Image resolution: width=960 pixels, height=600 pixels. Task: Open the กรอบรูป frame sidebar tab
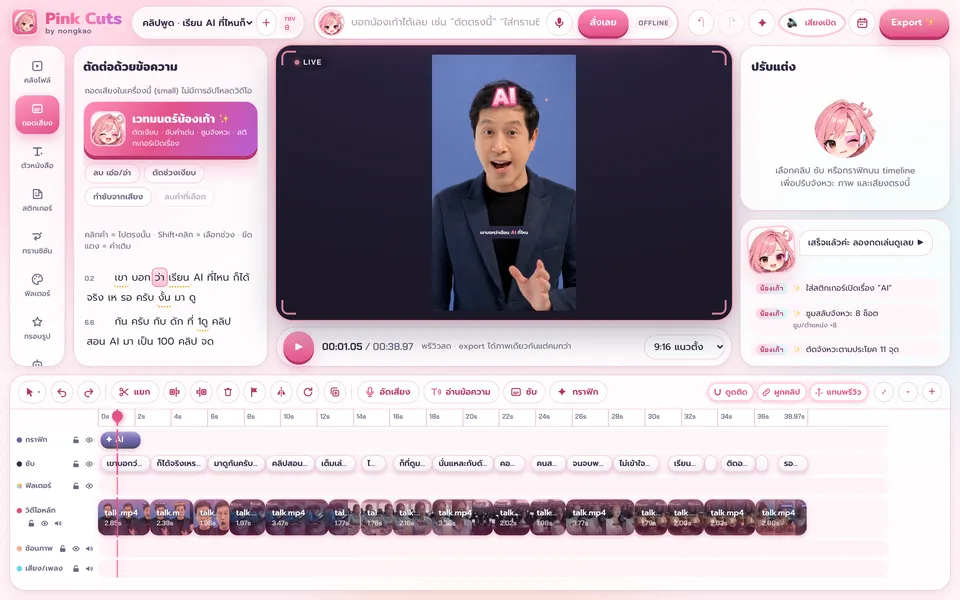pos(37,328)
